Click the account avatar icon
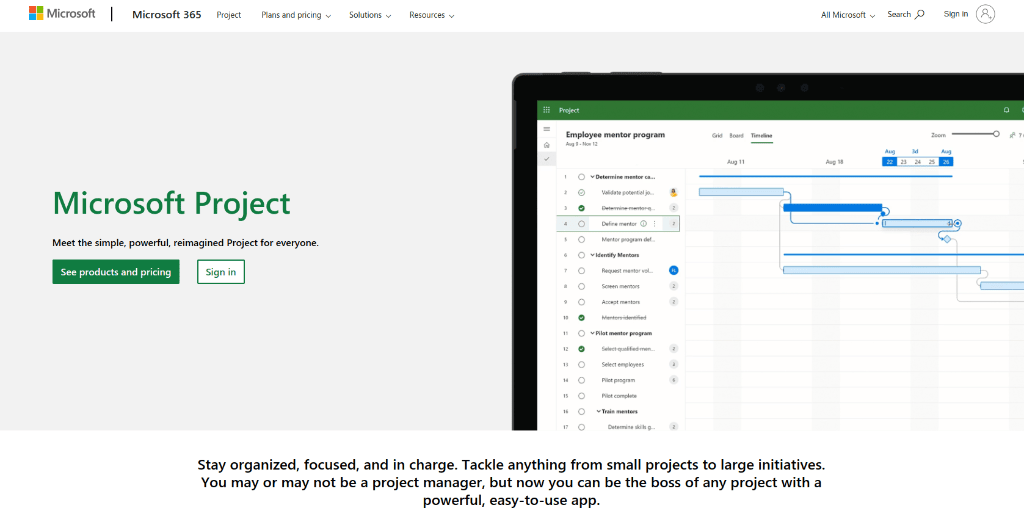This screenshot has width=1024, height=521. pos(985,14)
